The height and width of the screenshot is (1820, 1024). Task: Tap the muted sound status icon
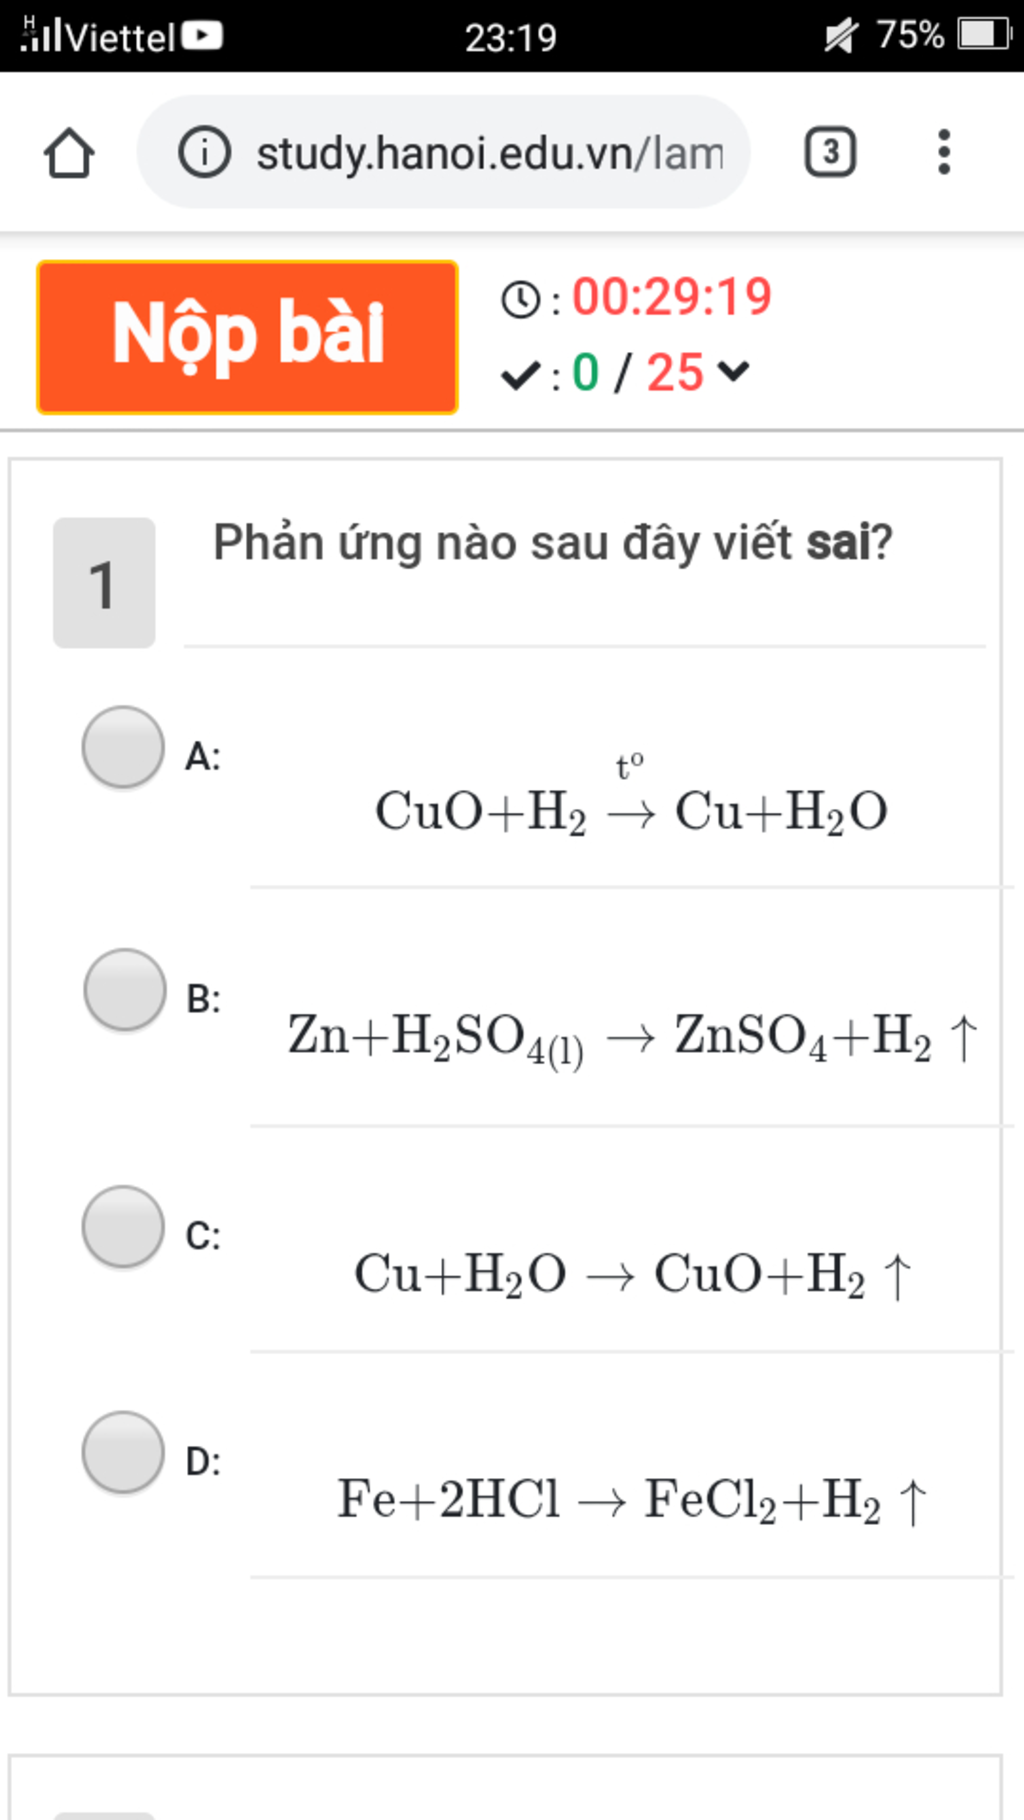pos(840,36)
